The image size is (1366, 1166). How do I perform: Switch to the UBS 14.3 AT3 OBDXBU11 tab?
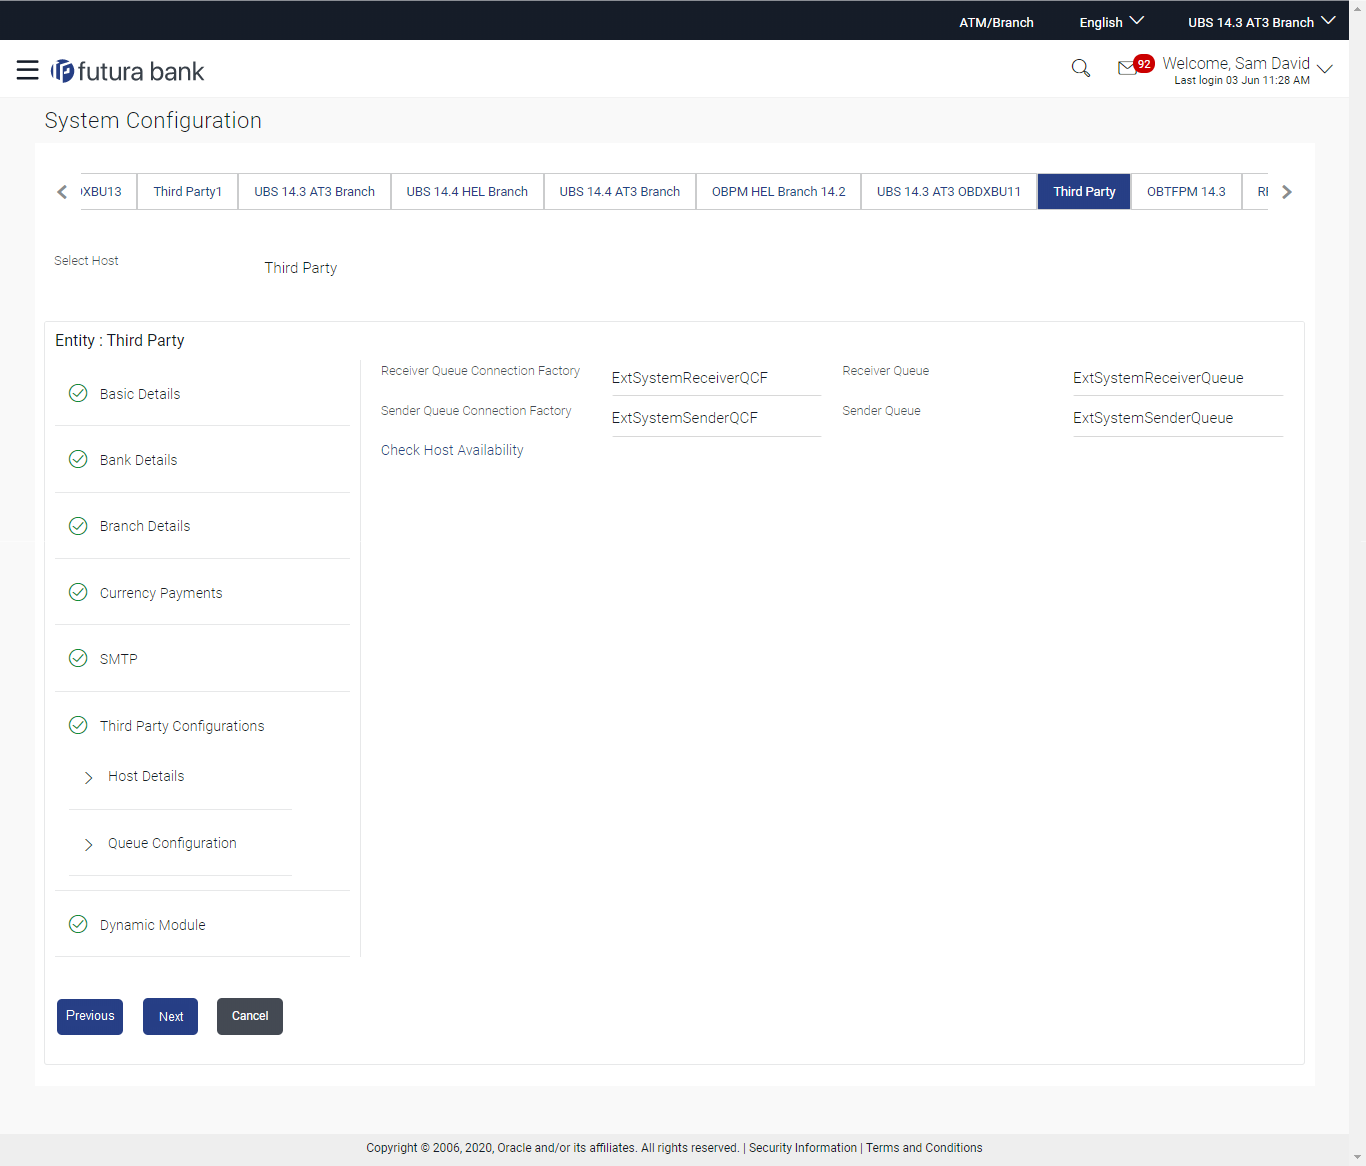[x=949, y=191]
